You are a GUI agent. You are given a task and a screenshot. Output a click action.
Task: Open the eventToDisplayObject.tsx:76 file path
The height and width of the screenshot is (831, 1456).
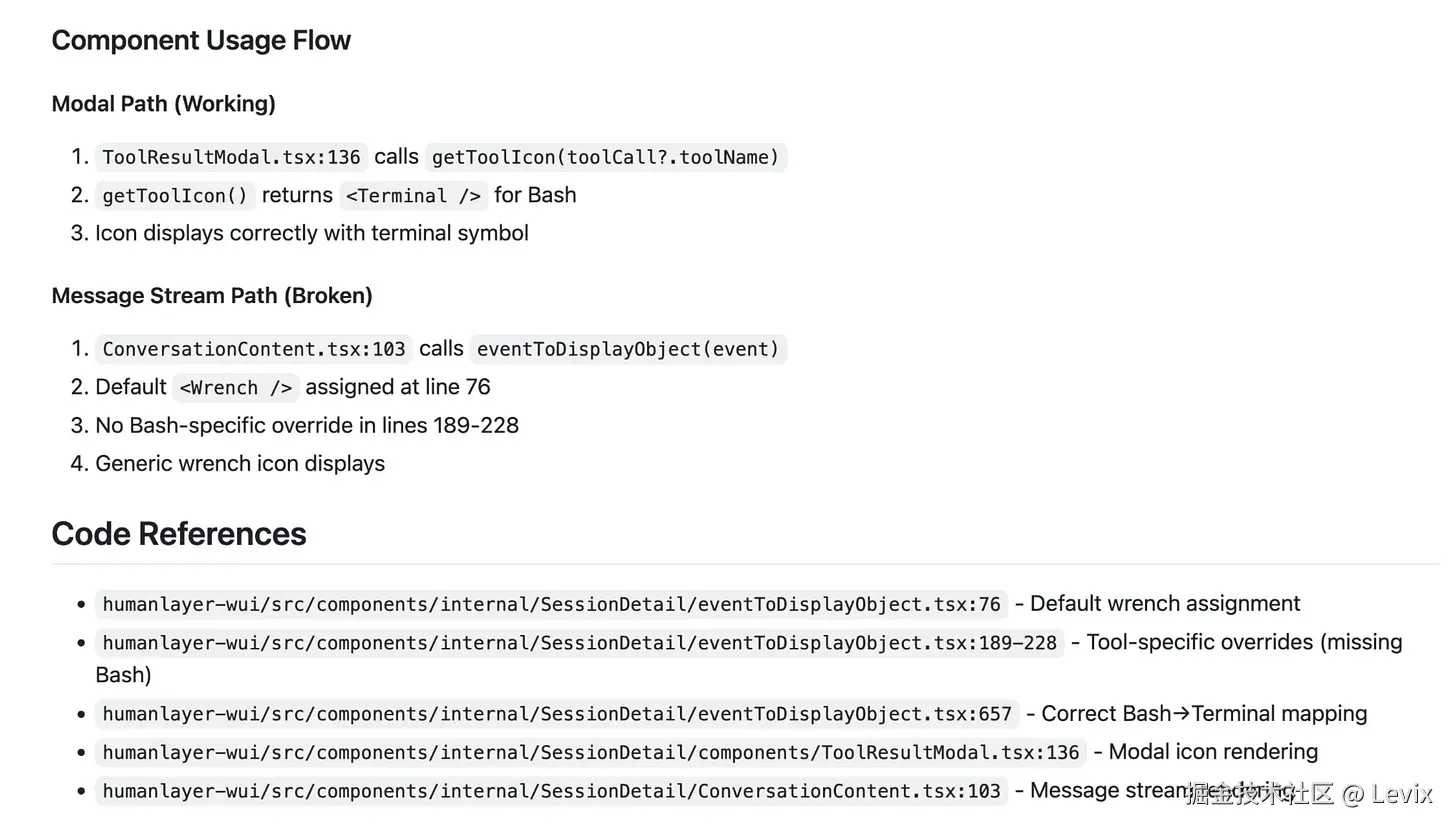(x=551, y=604)
